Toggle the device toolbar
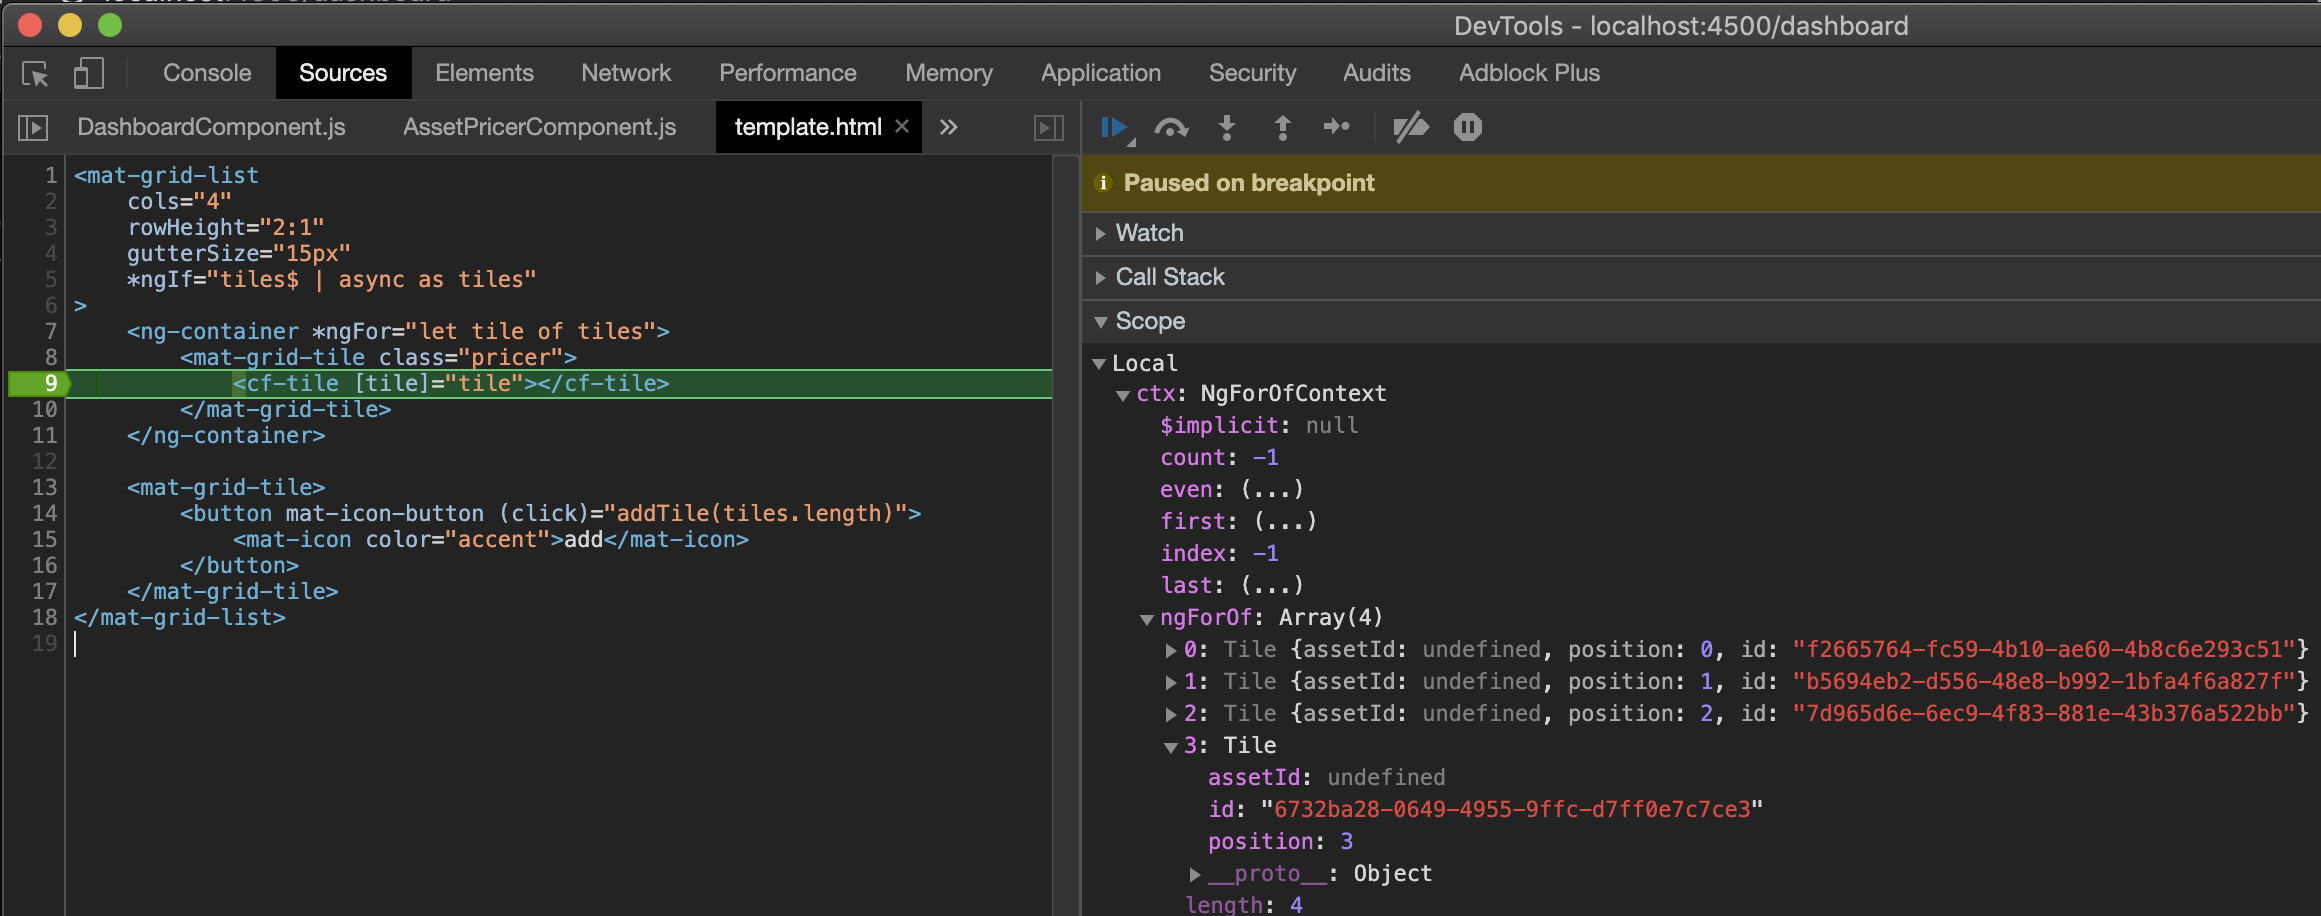 [x=90, y=73]
